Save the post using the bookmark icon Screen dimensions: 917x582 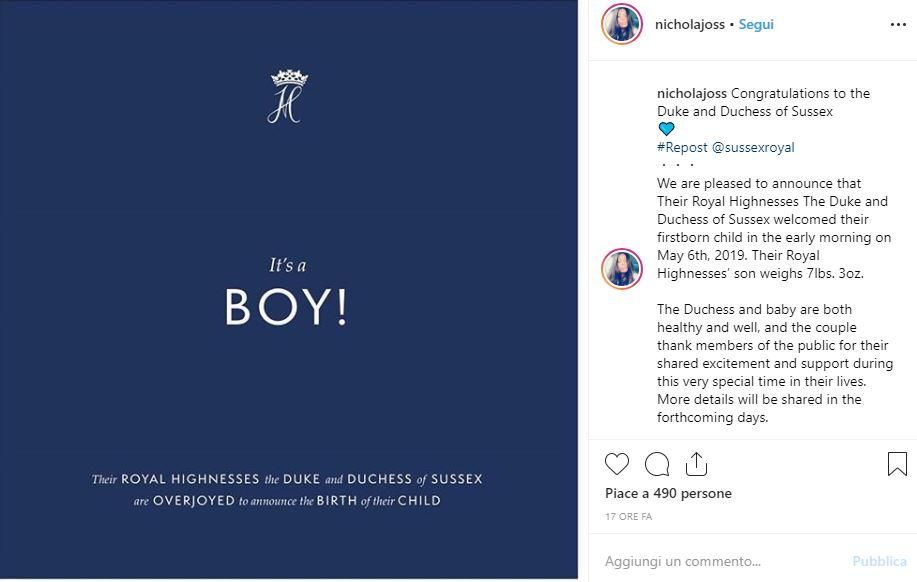click(897, 463)
